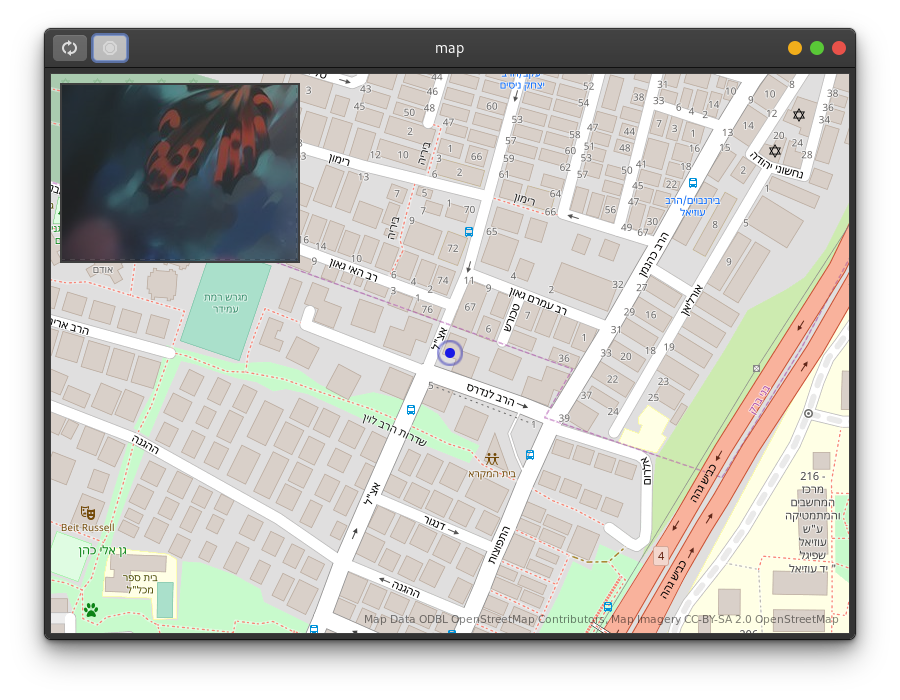Click the bus stop icon near number 65
The image size is (900, 700).
click(469, 232)
